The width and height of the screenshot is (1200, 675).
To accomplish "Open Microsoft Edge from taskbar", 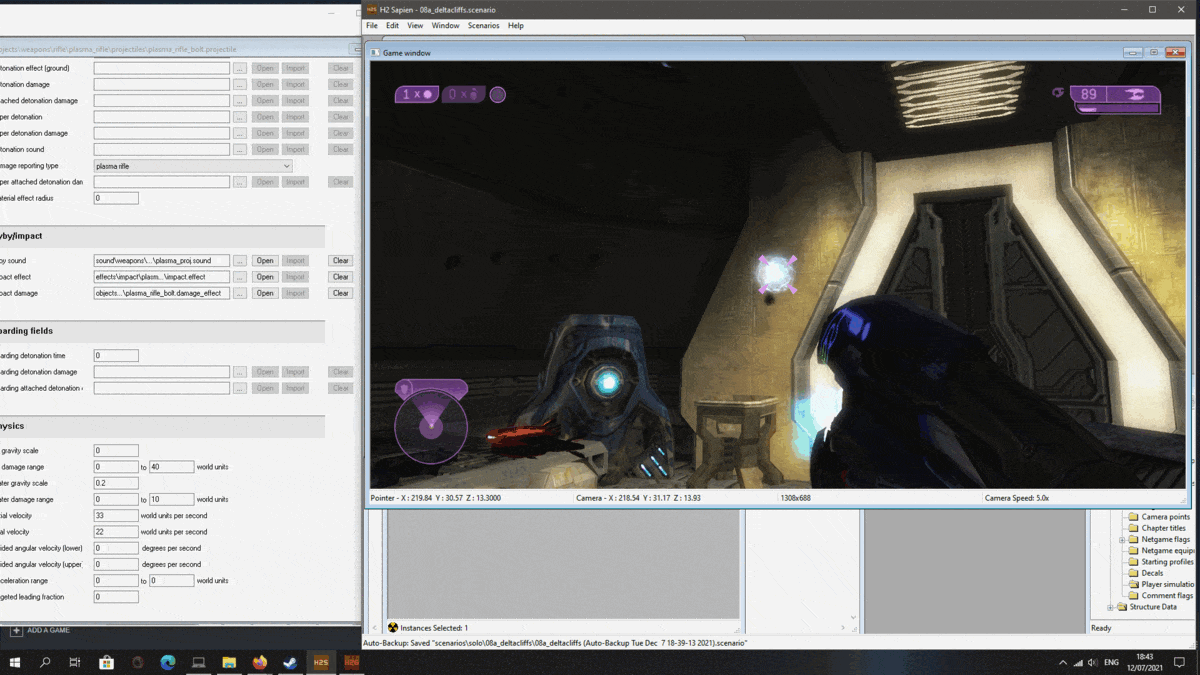I will click(168, 662).
